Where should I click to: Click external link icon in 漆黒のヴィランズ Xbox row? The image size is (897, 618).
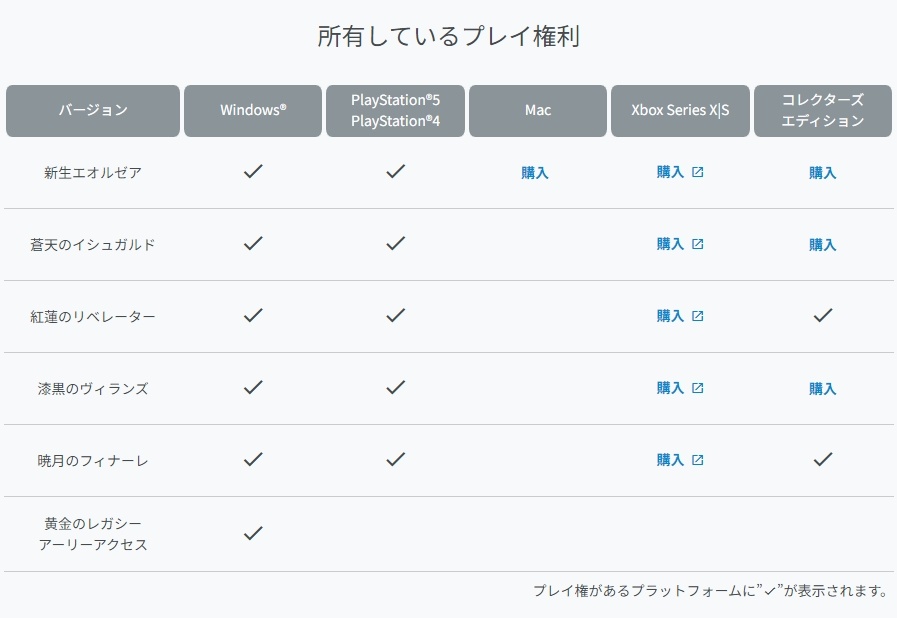click(x=698, y=388)
